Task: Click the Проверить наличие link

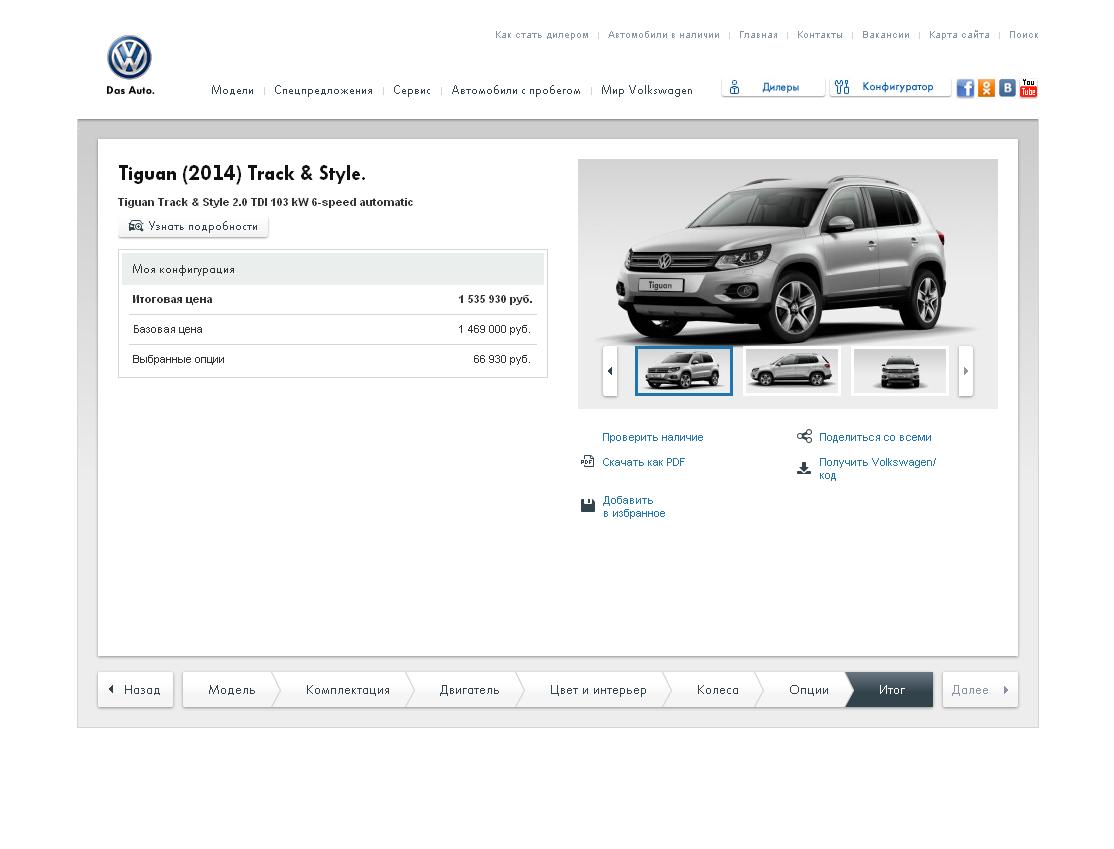Action: point(652,437)
